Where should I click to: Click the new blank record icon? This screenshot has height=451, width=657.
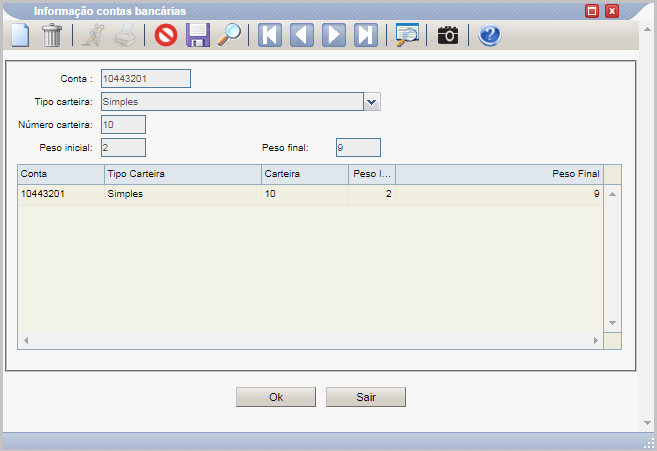point(20,35)
